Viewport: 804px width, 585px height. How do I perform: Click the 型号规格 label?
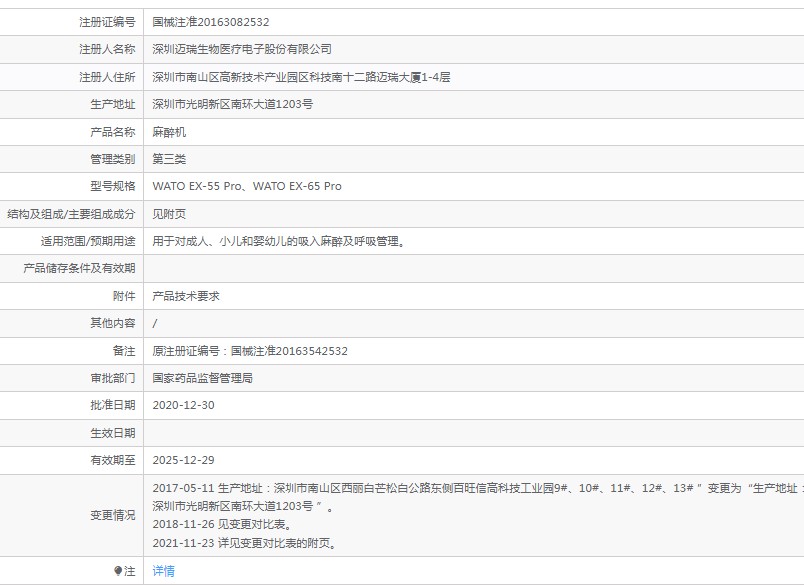click(113, 186)
